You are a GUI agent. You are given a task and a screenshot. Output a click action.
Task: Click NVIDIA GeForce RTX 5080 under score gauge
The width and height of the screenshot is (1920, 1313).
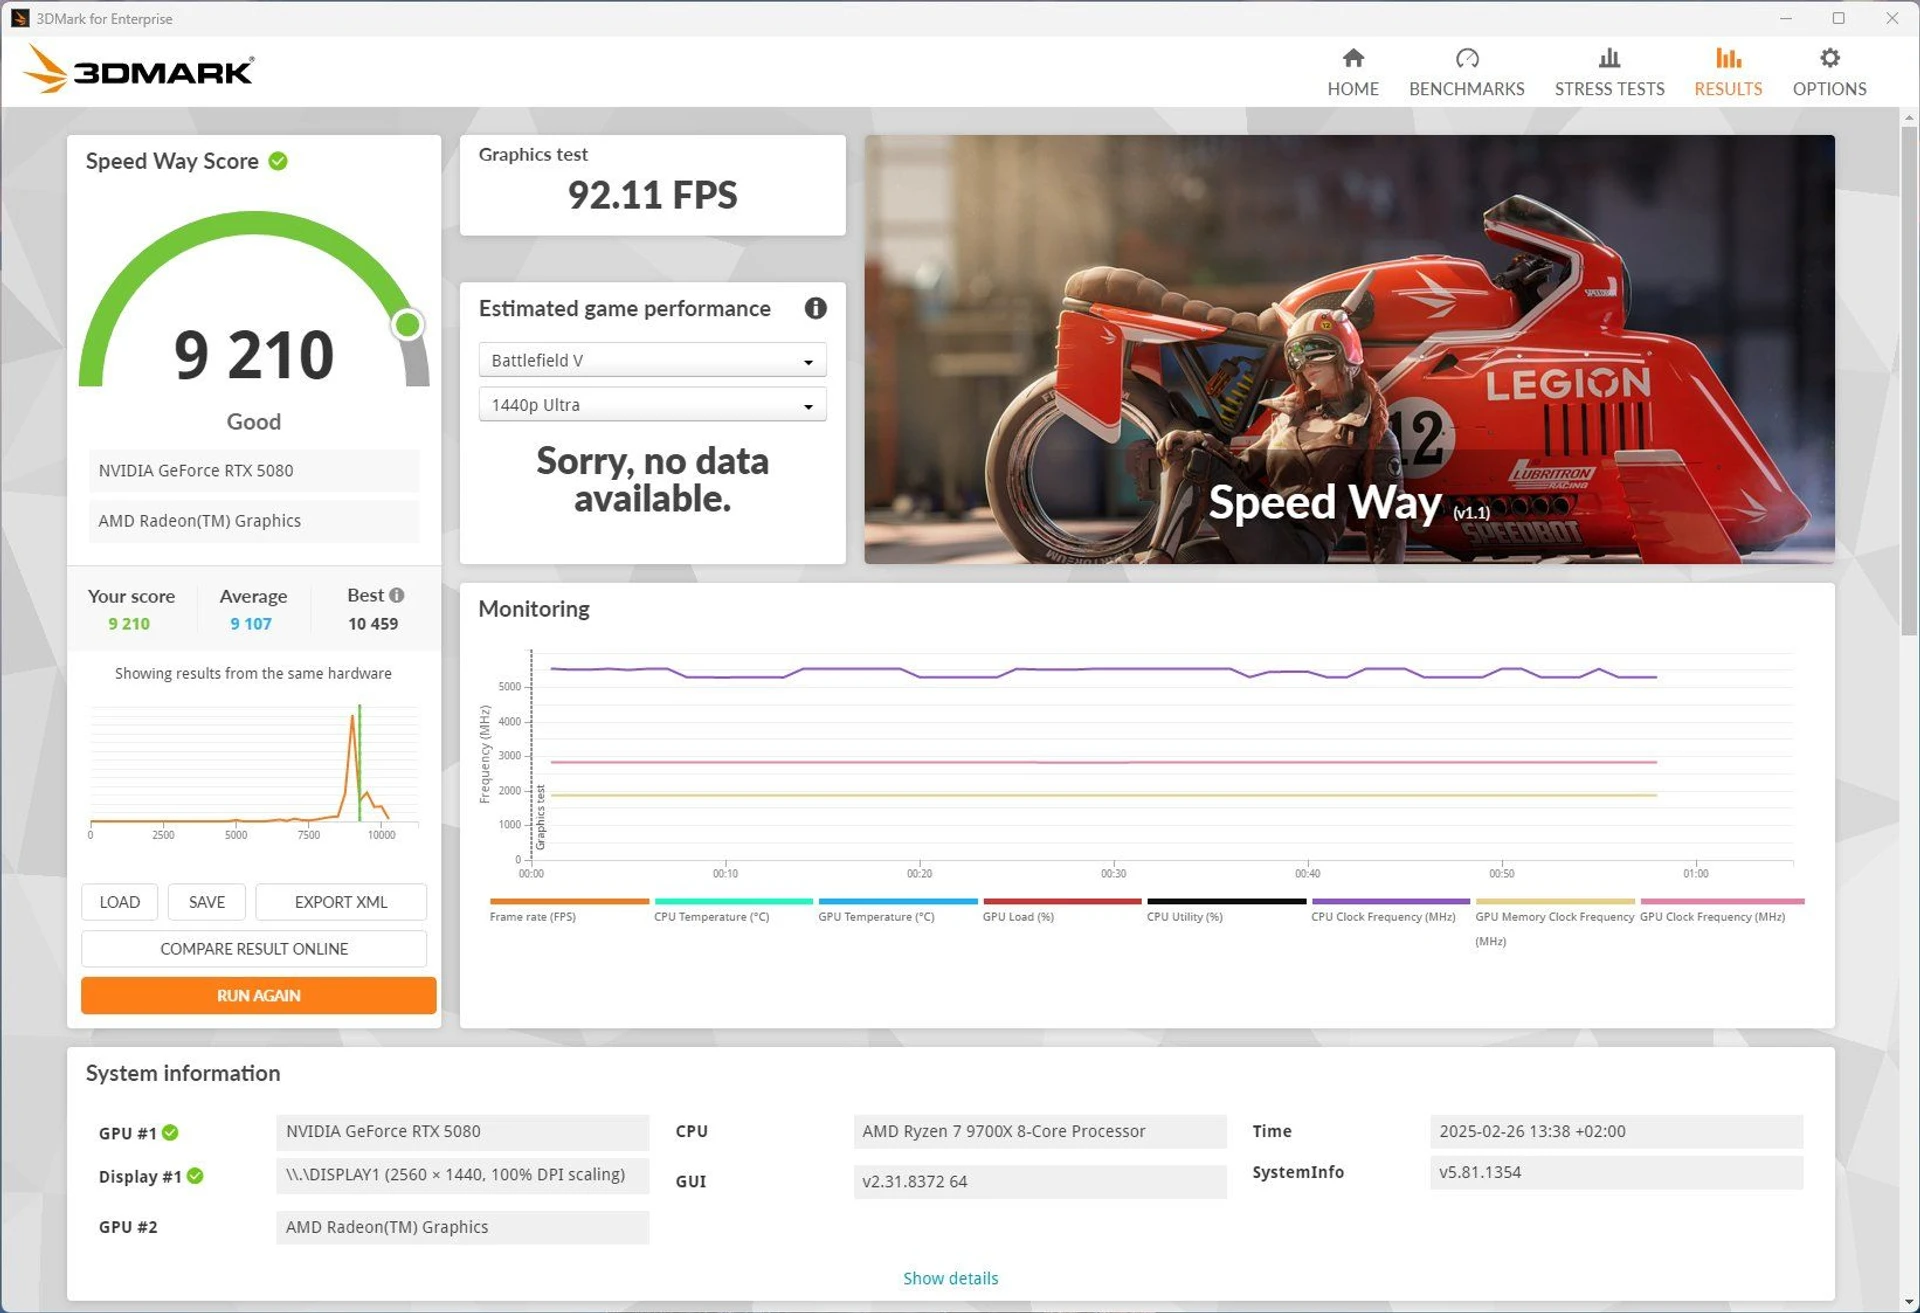point(254,470)
